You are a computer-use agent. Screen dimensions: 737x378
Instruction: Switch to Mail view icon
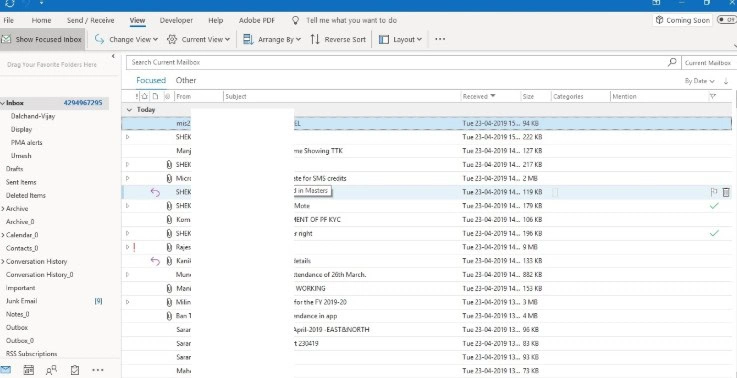pyautogui.click(x=6, y=370)
